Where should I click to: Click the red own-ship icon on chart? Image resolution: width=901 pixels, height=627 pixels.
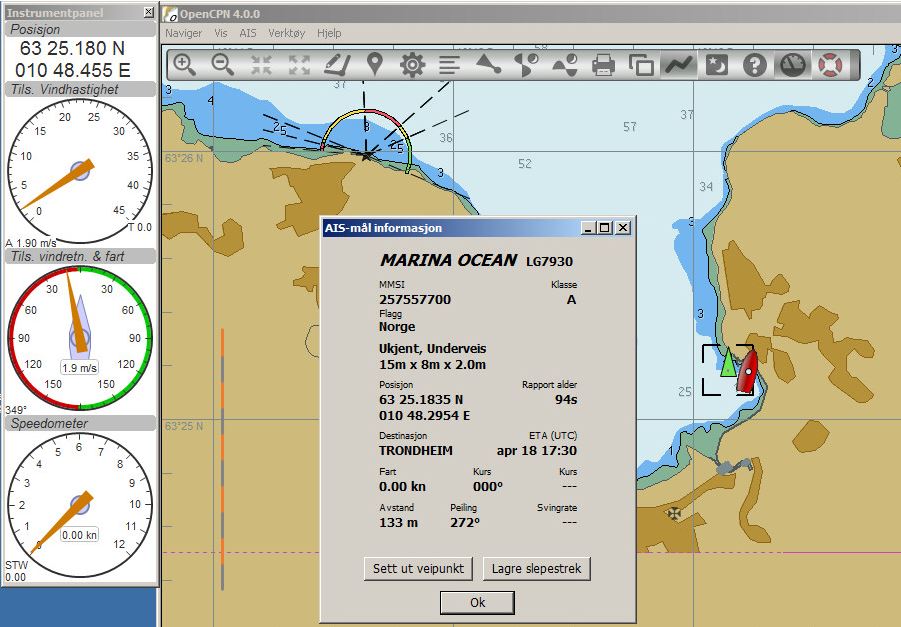pyautogui.click(x=747, y=371)
